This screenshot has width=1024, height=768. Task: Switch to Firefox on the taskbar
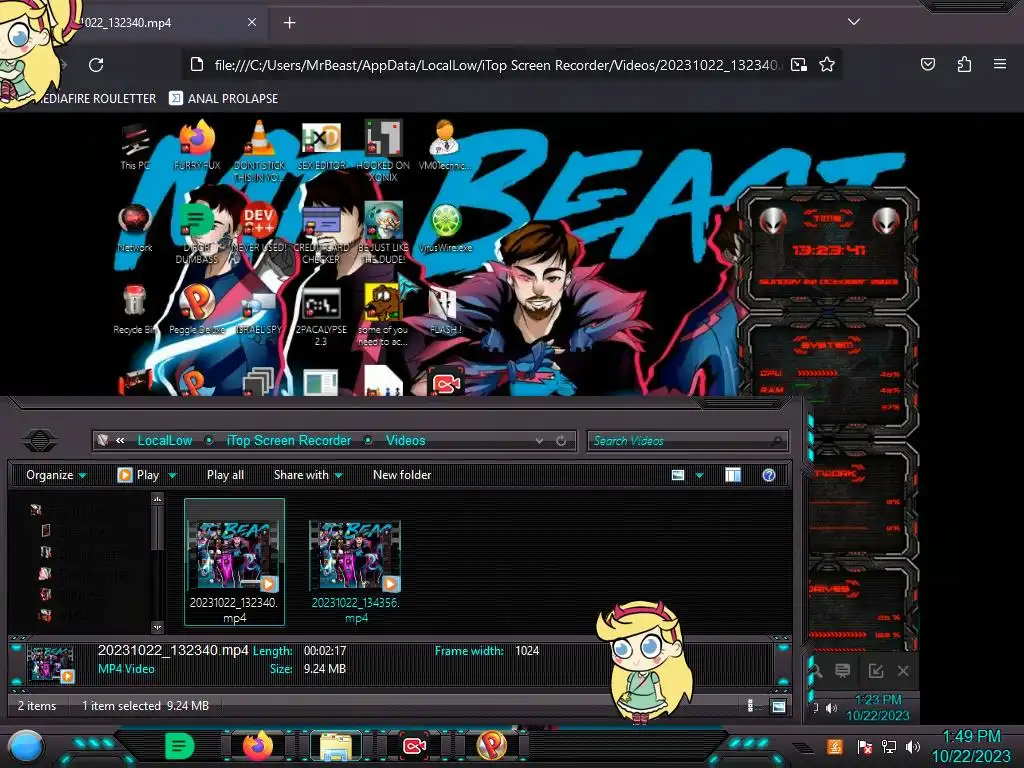pos(257,745)
